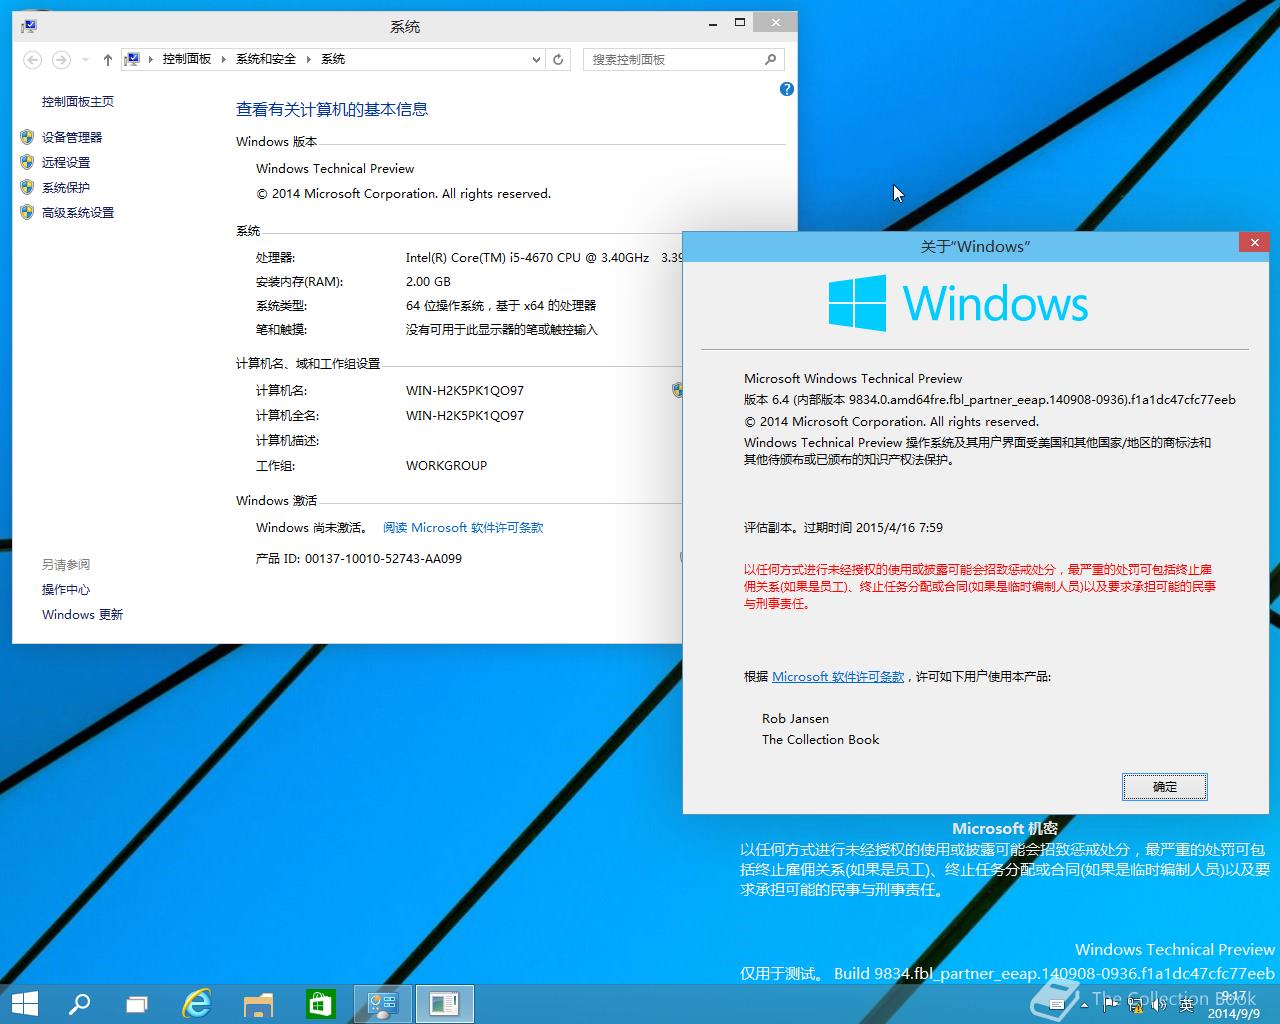Open Task View on the taskbar
Screen dimensions: 1280x1024
(137, 1003)
